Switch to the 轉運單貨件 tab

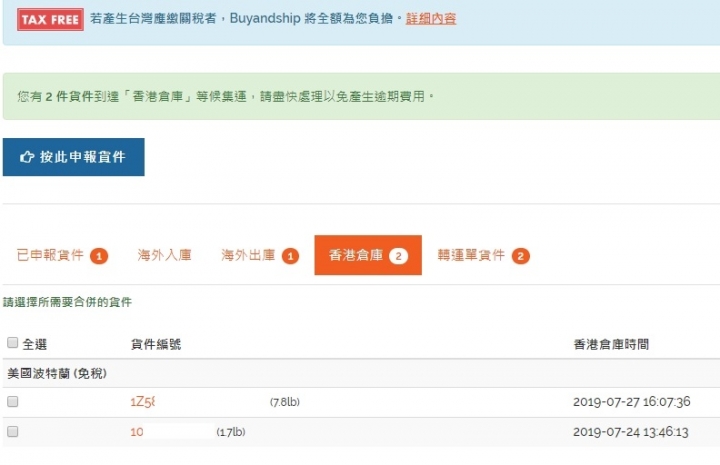pos(483,255)
